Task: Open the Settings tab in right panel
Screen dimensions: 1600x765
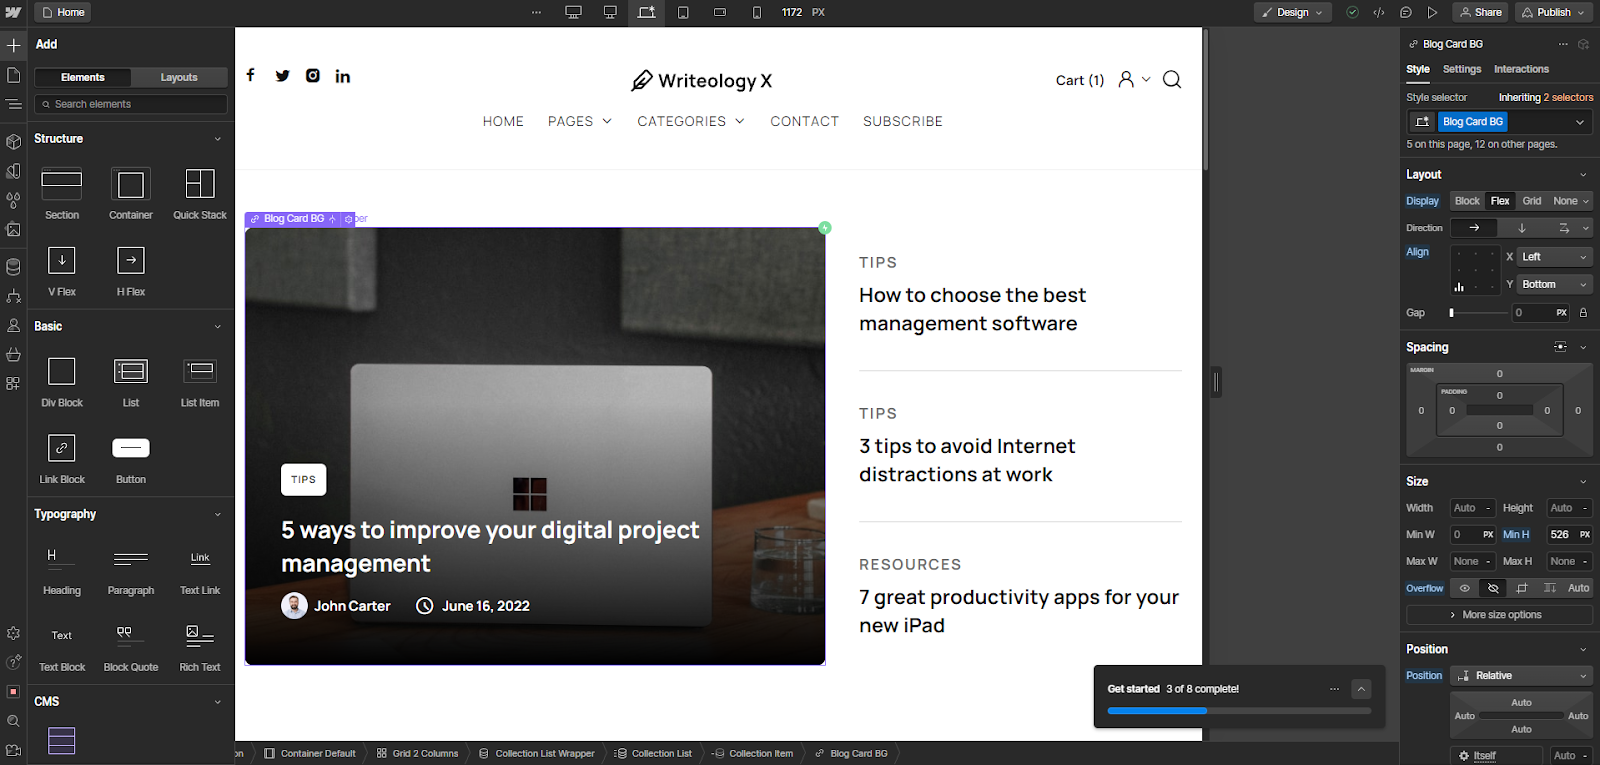Action: pos(1462,69)
